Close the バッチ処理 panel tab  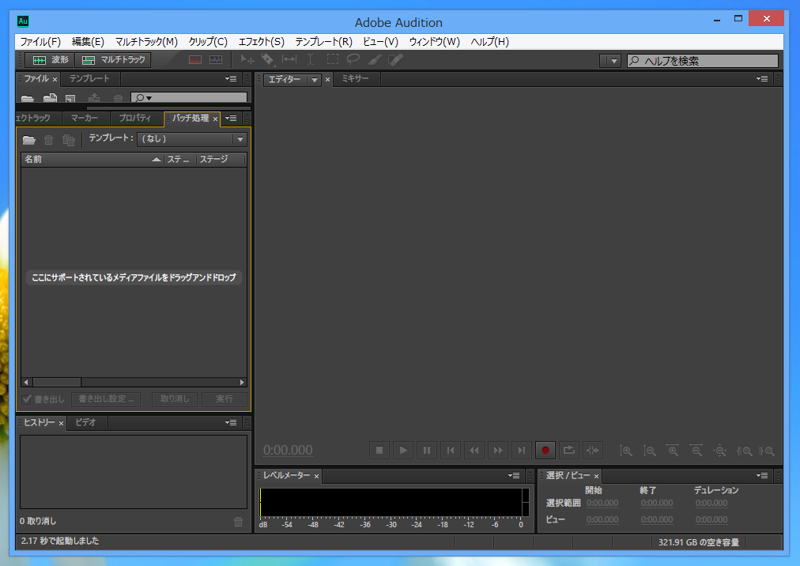point(215,119)
